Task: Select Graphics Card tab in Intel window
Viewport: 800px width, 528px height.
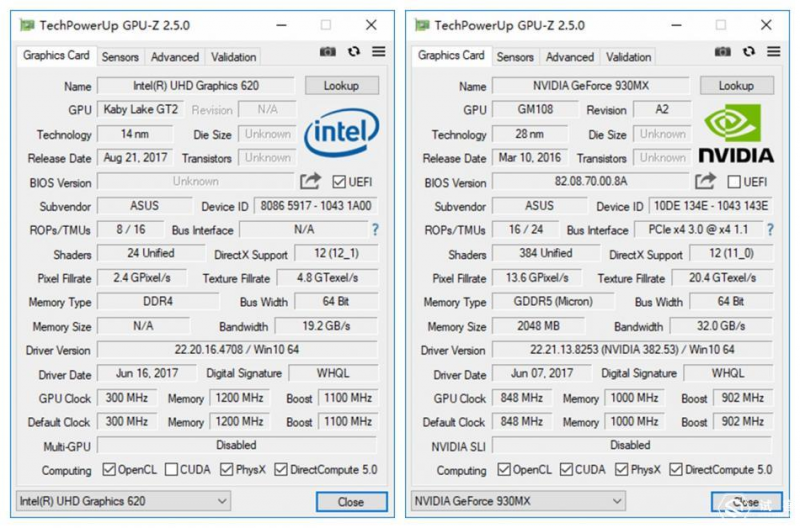Action: click(x=56, y=55)
